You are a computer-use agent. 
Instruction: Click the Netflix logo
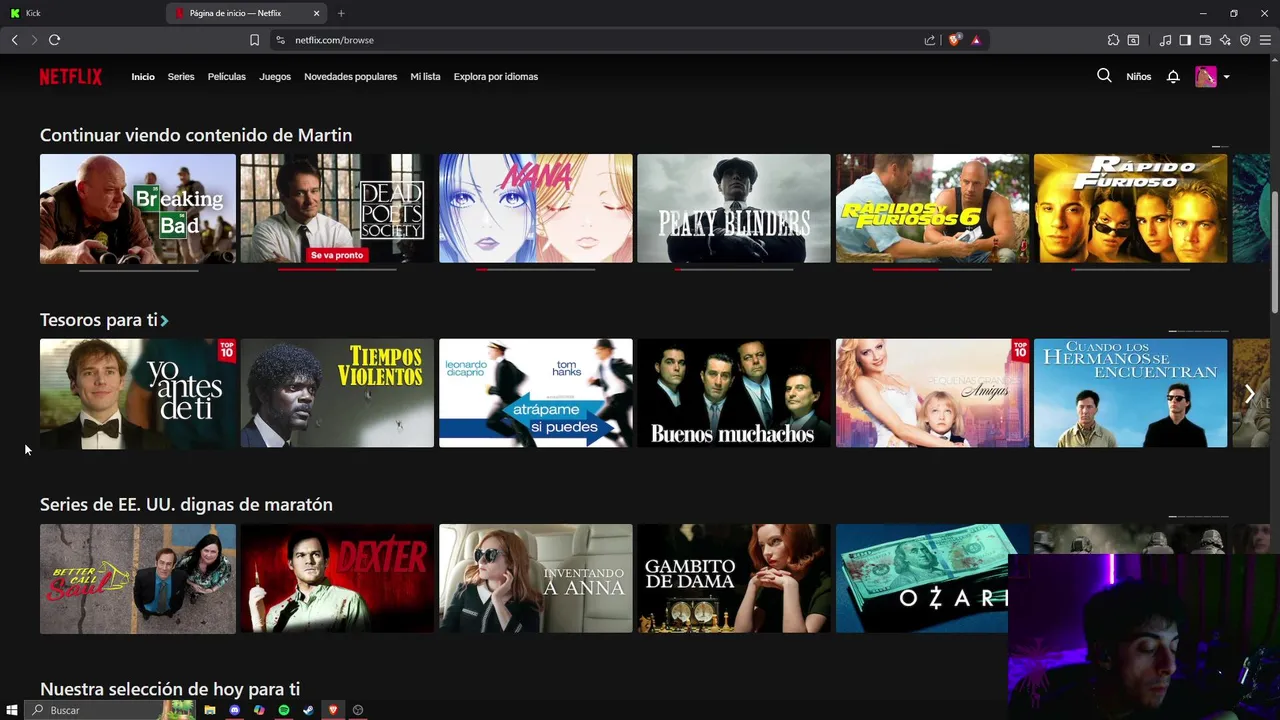coord(71,77)
